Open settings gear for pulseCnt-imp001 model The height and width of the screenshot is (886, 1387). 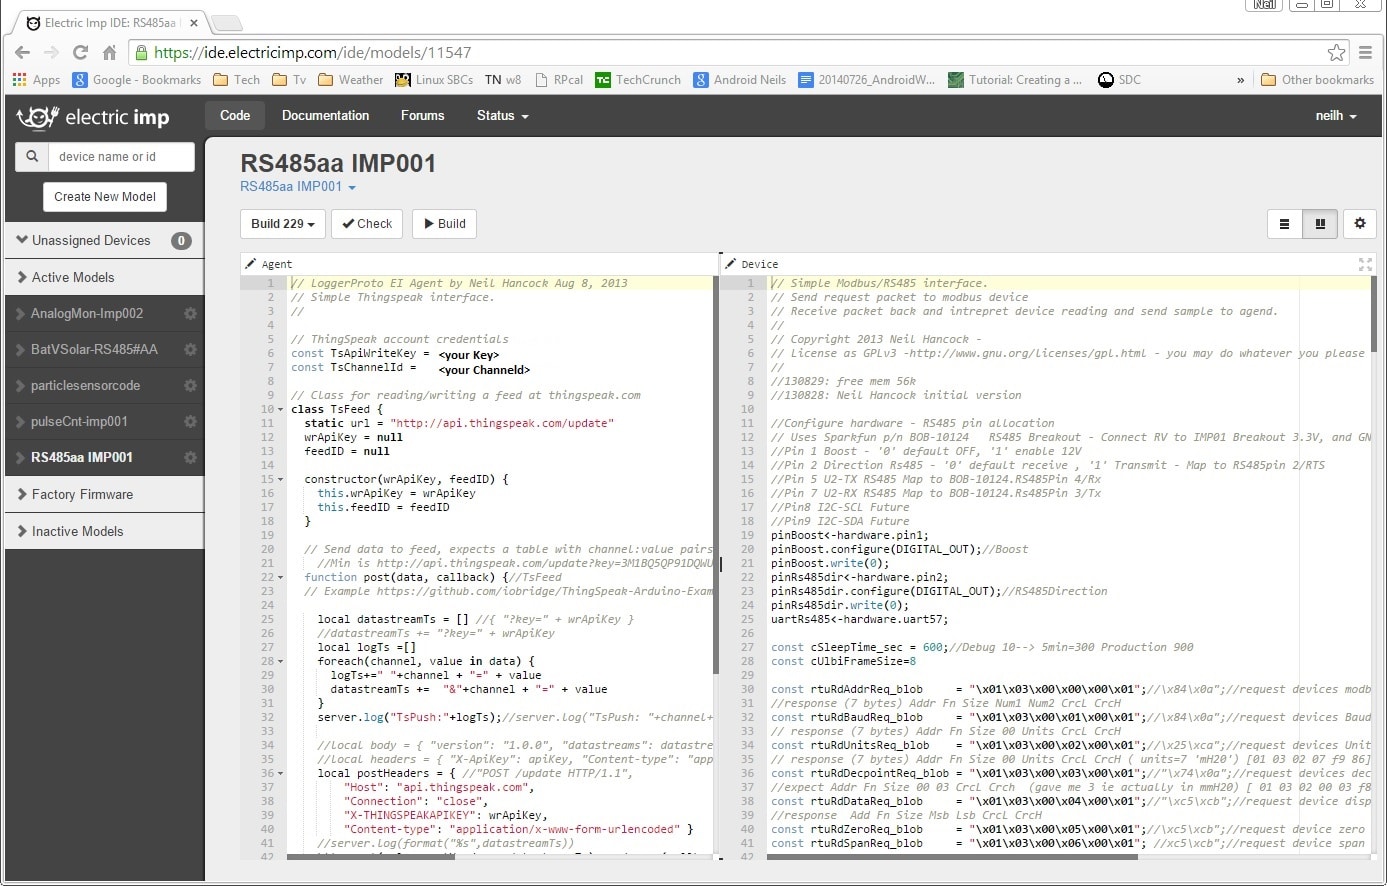point(190,422)
